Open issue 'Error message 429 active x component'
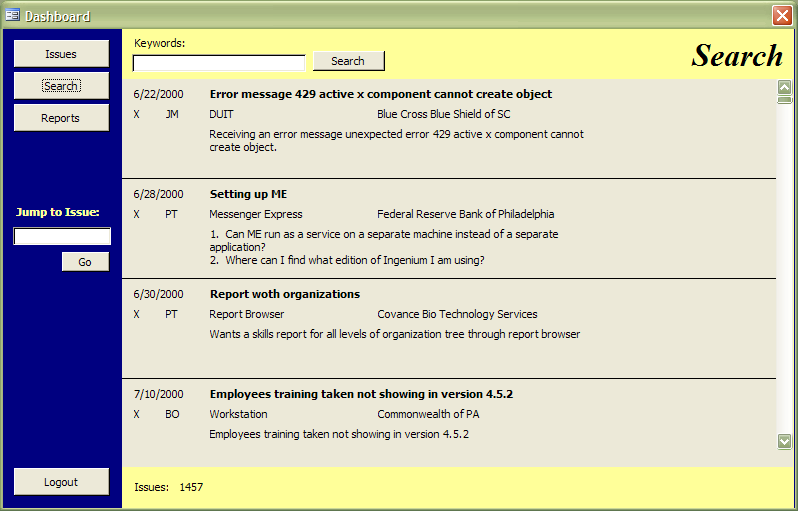798x511 pixels. pyautogui.click(x=380, y=94)
